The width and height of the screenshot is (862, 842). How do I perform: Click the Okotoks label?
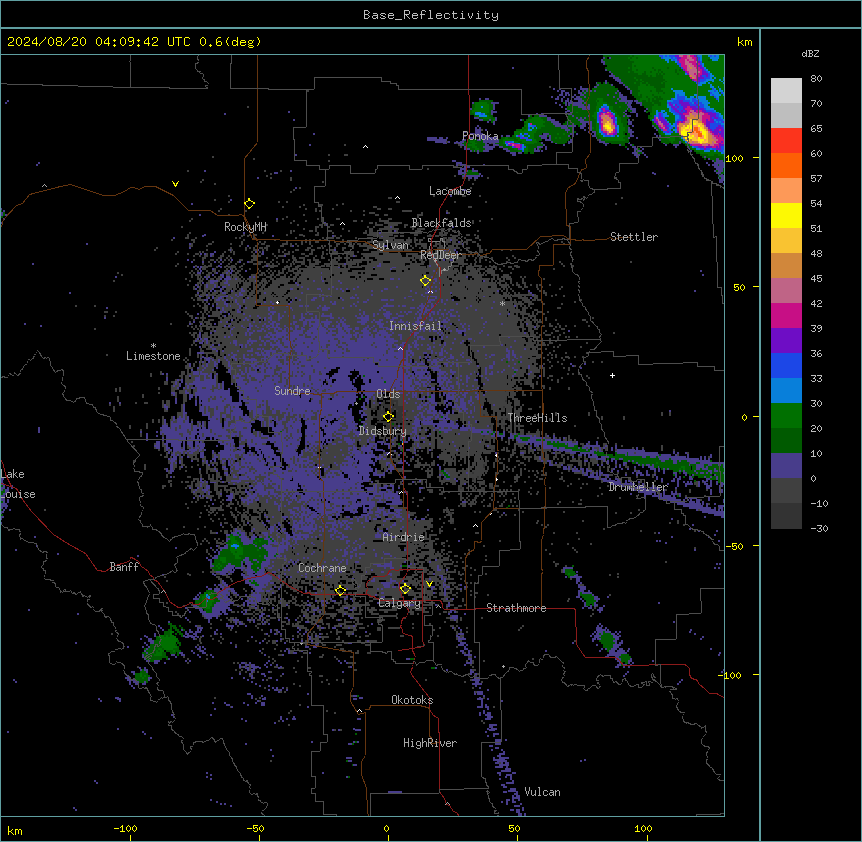tap(412, 700)
